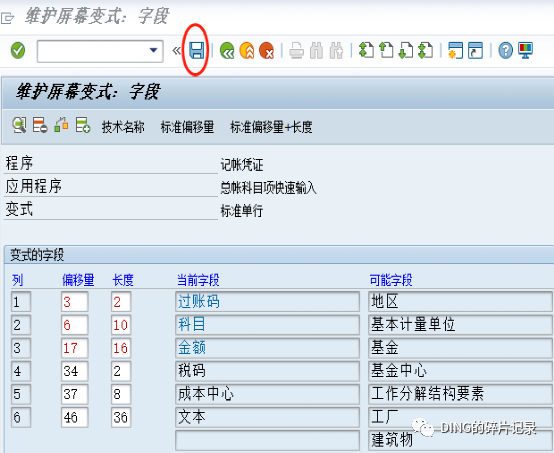
Task: Open the menu icon beside window title
Action: point(7,18)
